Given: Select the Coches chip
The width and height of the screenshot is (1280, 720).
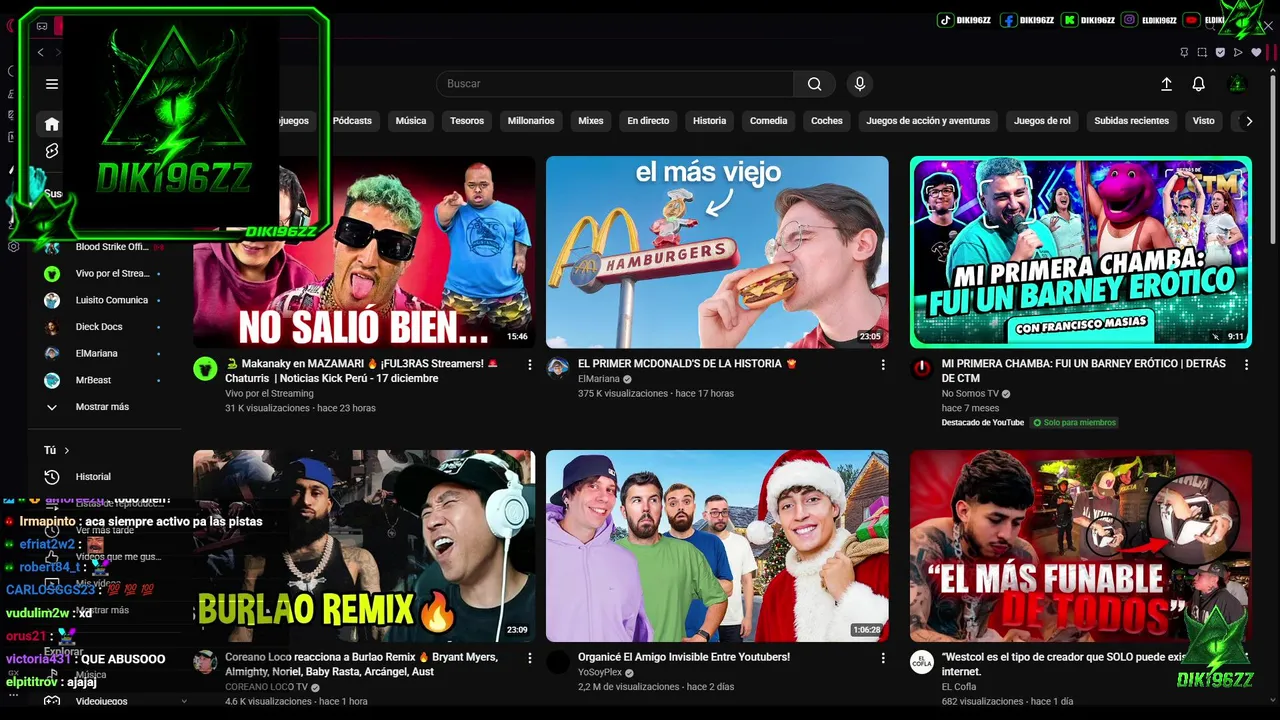Looking at the screenshot, I should (x=827, y=121).
